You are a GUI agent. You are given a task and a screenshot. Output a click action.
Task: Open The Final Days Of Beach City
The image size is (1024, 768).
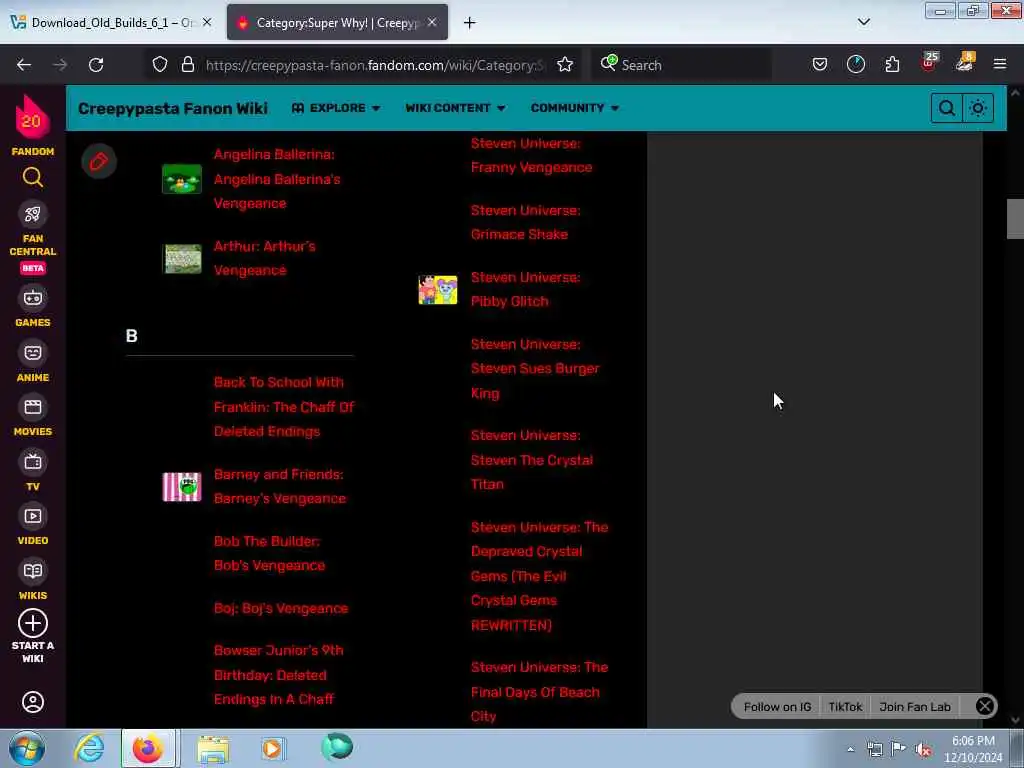click(x=539, y=692)
